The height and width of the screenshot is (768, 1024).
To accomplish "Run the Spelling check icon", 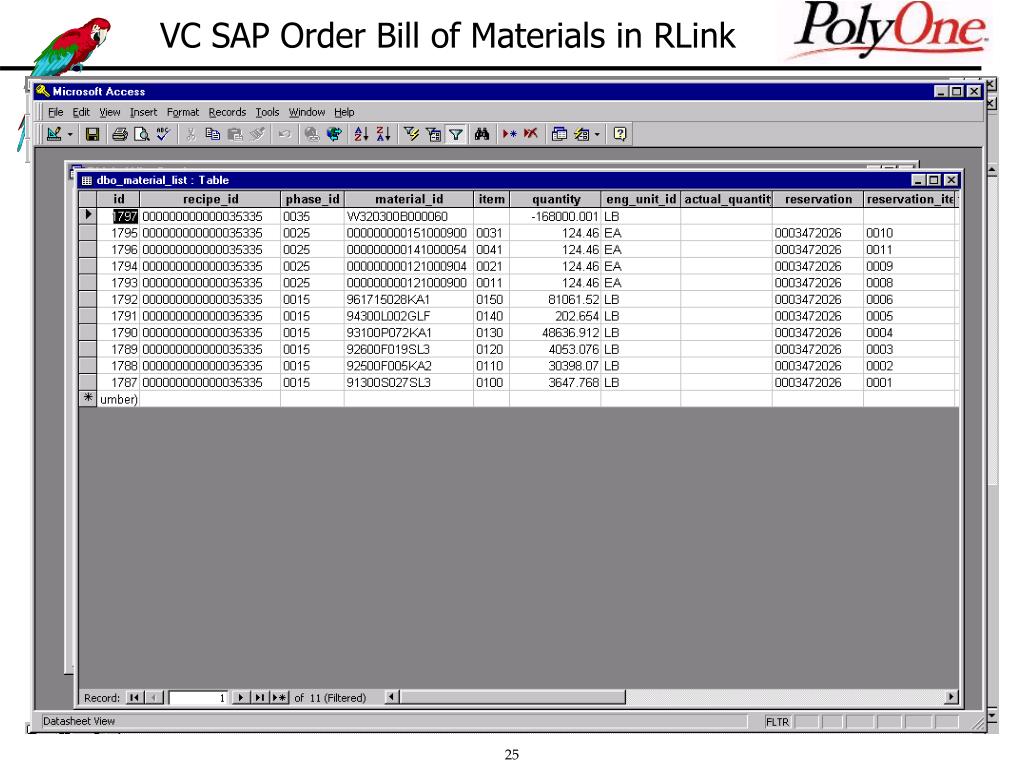I will click(x=163, y=135).
